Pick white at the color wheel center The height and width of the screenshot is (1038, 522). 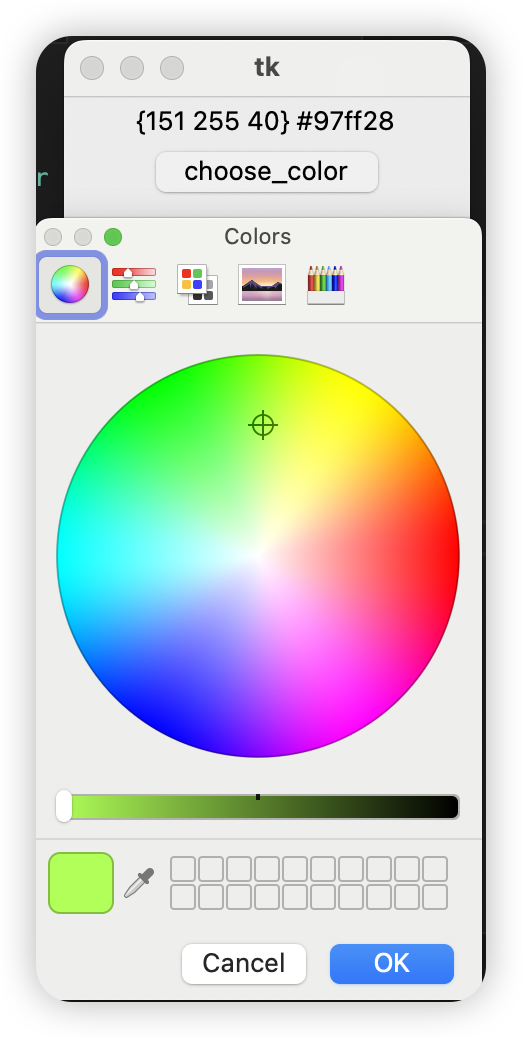[258, 556]
